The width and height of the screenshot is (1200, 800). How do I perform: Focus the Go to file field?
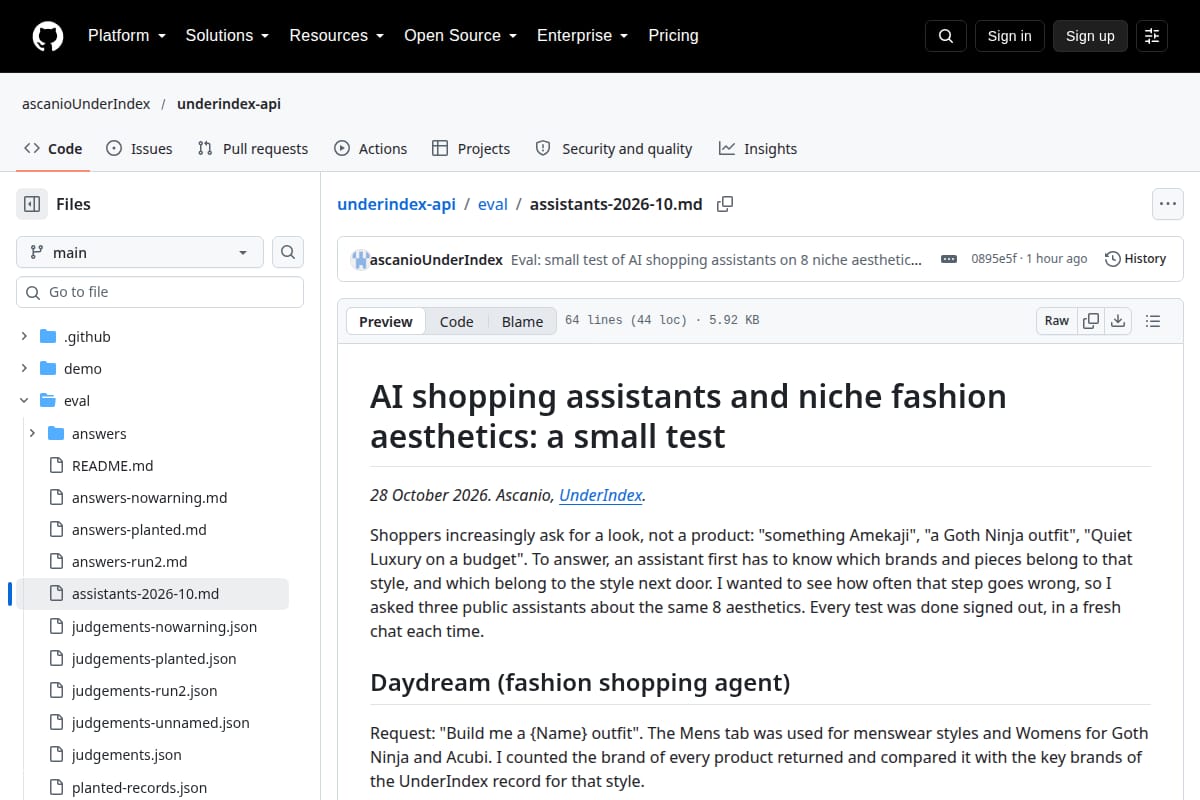point(160,292)
